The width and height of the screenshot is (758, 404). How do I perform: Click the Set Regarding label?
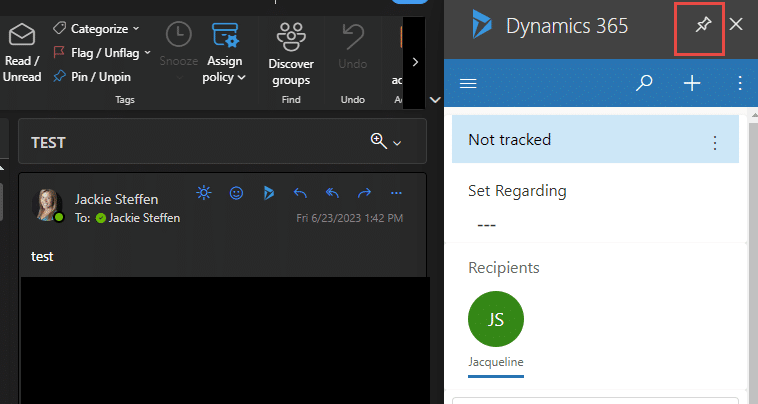pos(517,191)
